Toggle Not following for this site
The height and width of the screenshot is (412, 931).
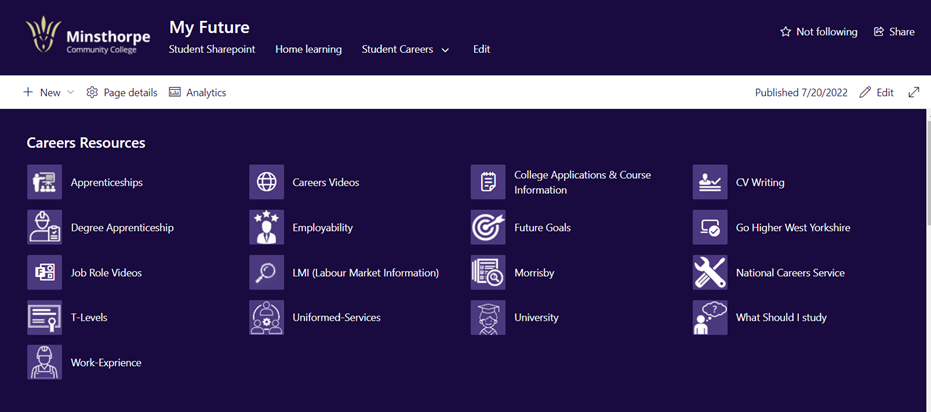tap(826, 32)
